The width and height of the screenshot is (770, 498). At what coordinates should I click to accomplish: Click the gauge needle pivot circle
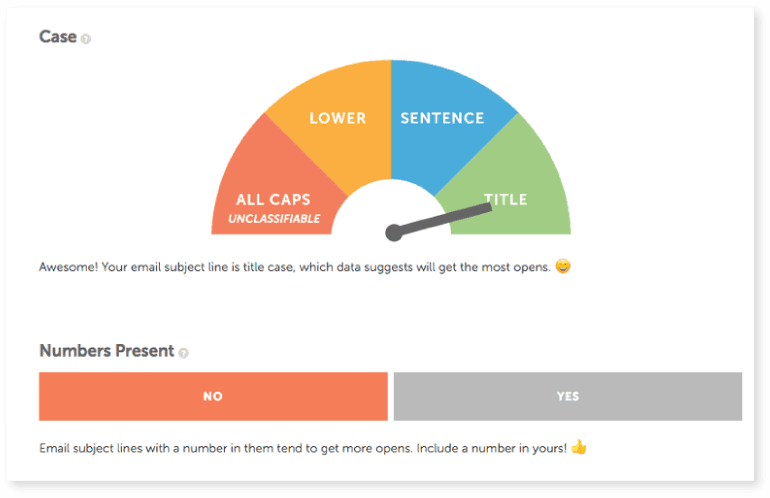point(394,233)
